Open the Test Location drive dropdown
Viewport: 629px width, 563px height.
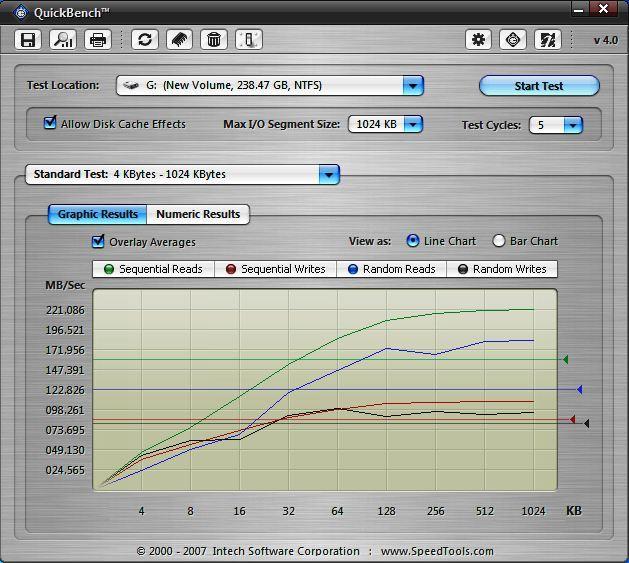[413, 86]
